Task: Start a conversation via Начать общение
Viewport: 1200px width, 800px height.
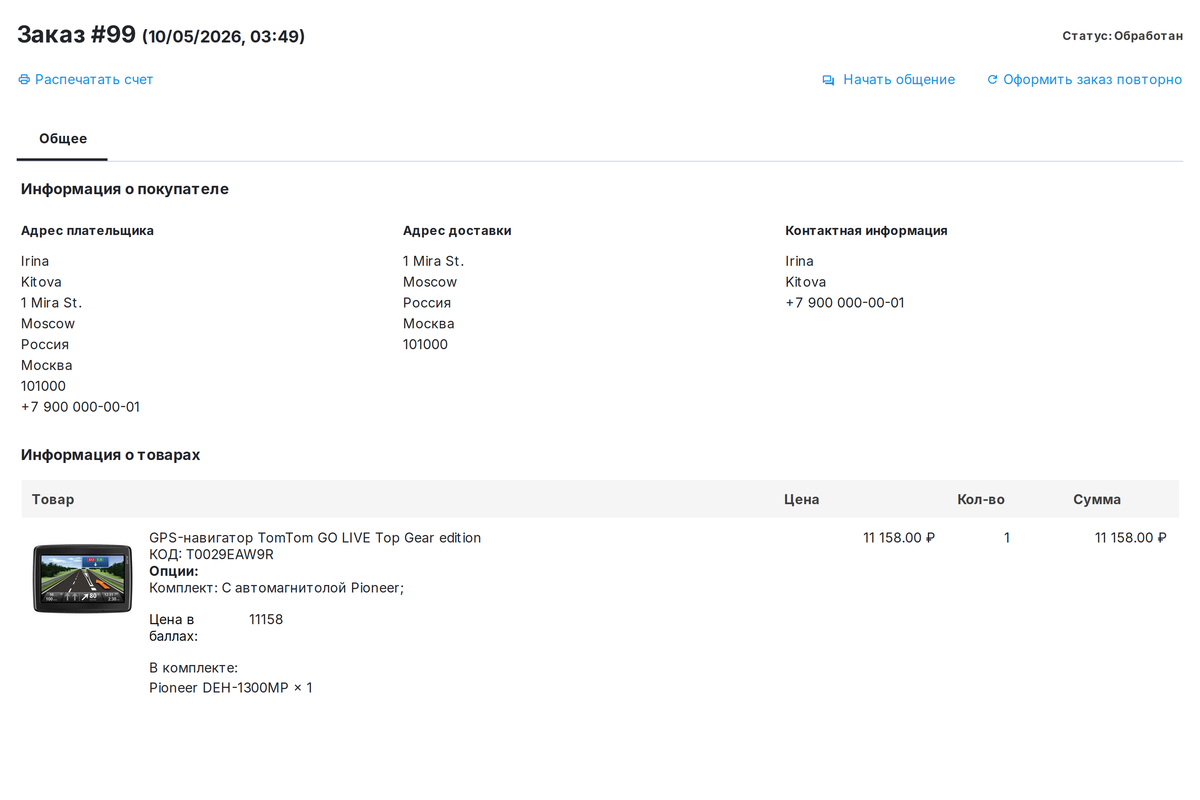Action: click(899, 80)
